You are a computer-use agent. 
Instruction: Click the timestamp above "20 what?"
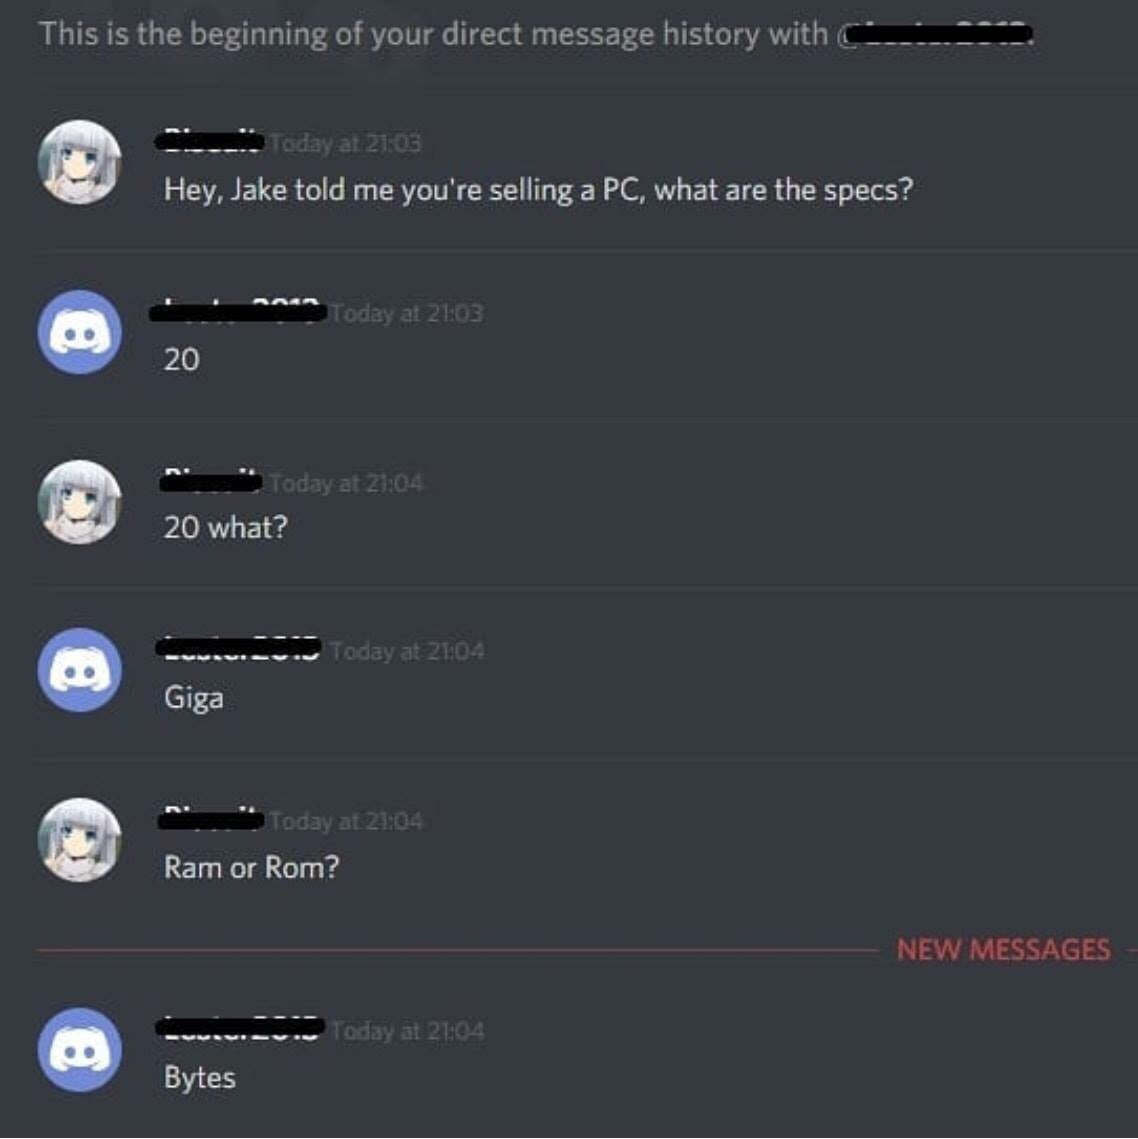pos(346,483)
